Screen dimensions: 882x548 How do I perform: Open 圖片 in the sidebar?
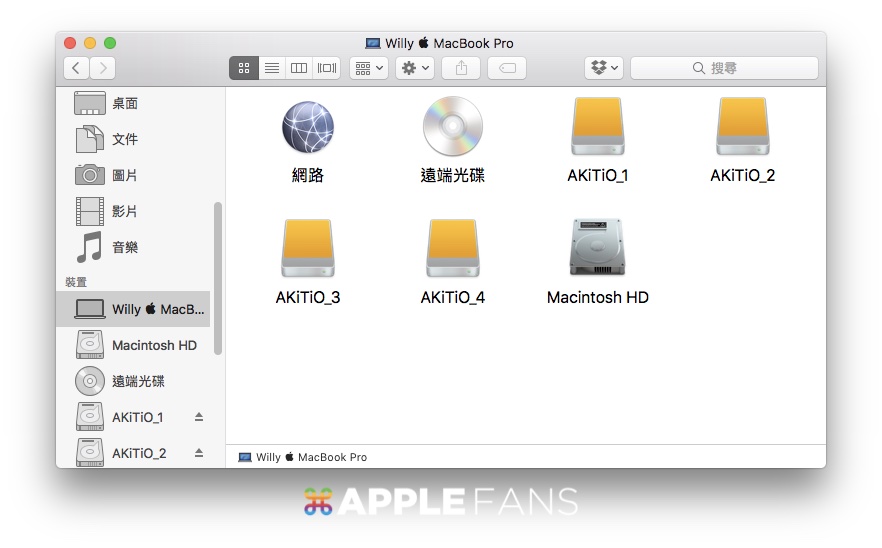coord(135,175)
